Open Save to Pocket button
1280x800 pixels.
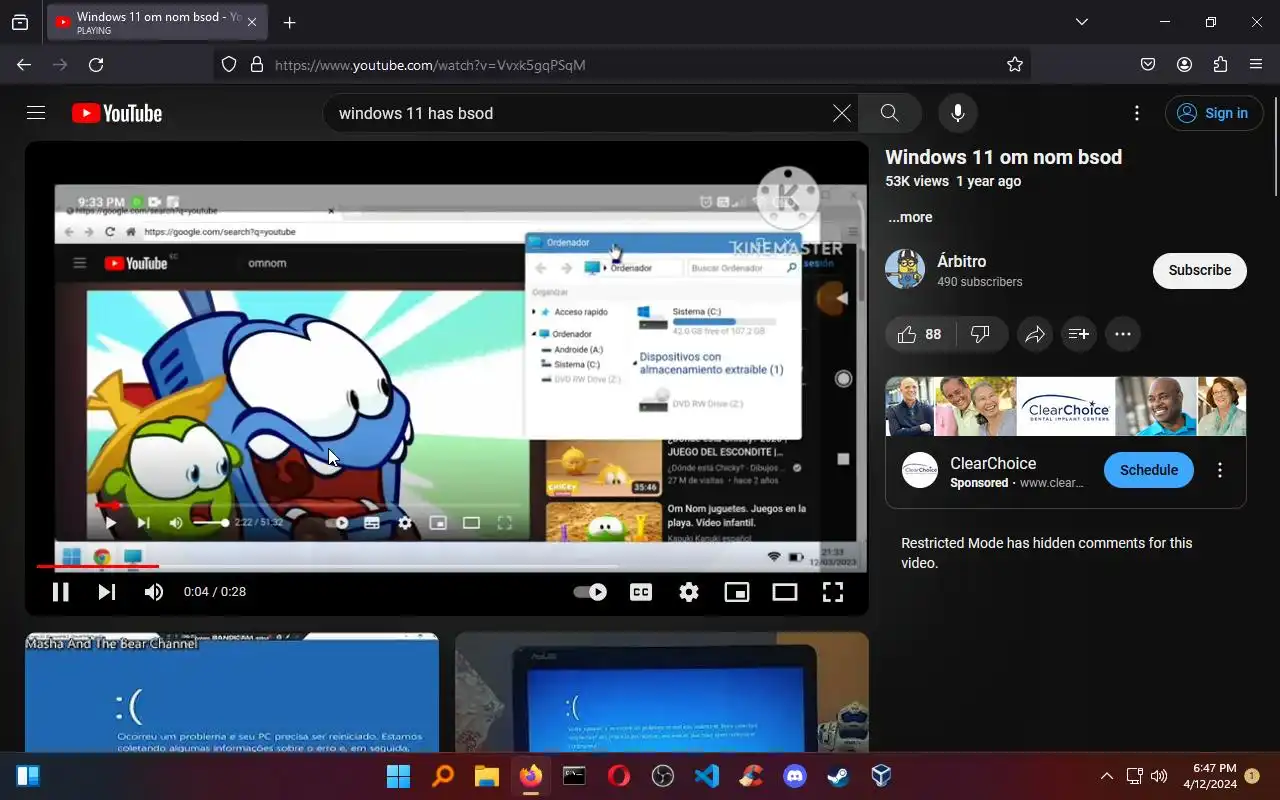tap(1148, 65)
